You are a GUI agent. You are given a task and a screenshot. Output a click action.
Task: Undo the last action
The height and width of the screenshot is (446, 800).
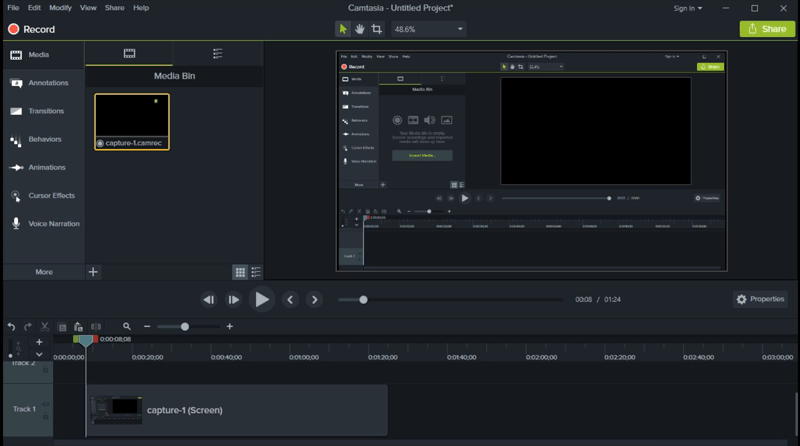[11, 326]
